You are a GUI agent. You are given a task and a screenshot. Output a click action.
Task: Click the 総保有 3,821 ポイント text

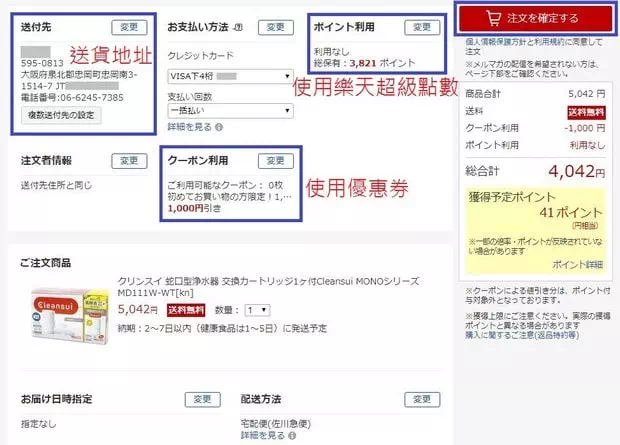365,63
